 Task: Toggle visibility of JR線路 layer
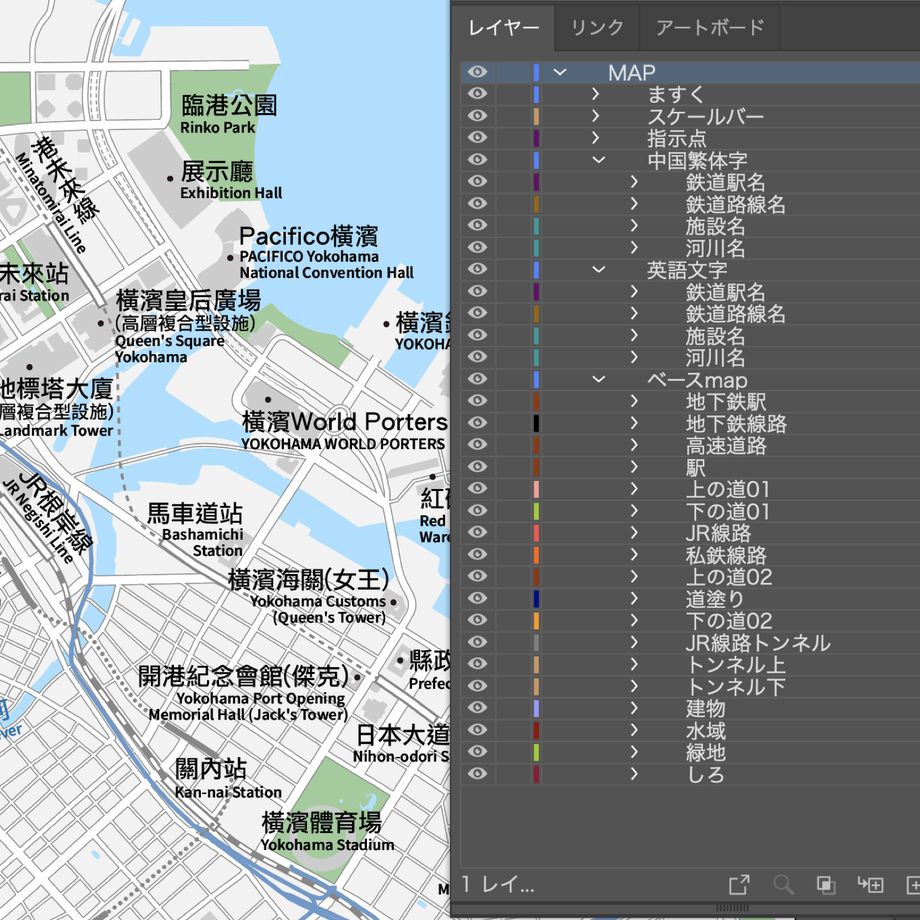(478, 532)
